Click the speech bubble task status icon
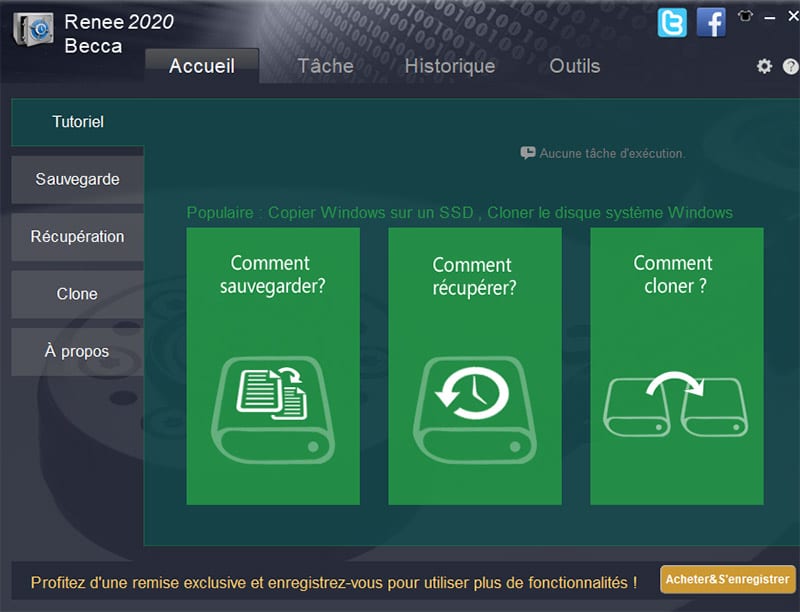800x612 pixels. (x=528, y=154)
